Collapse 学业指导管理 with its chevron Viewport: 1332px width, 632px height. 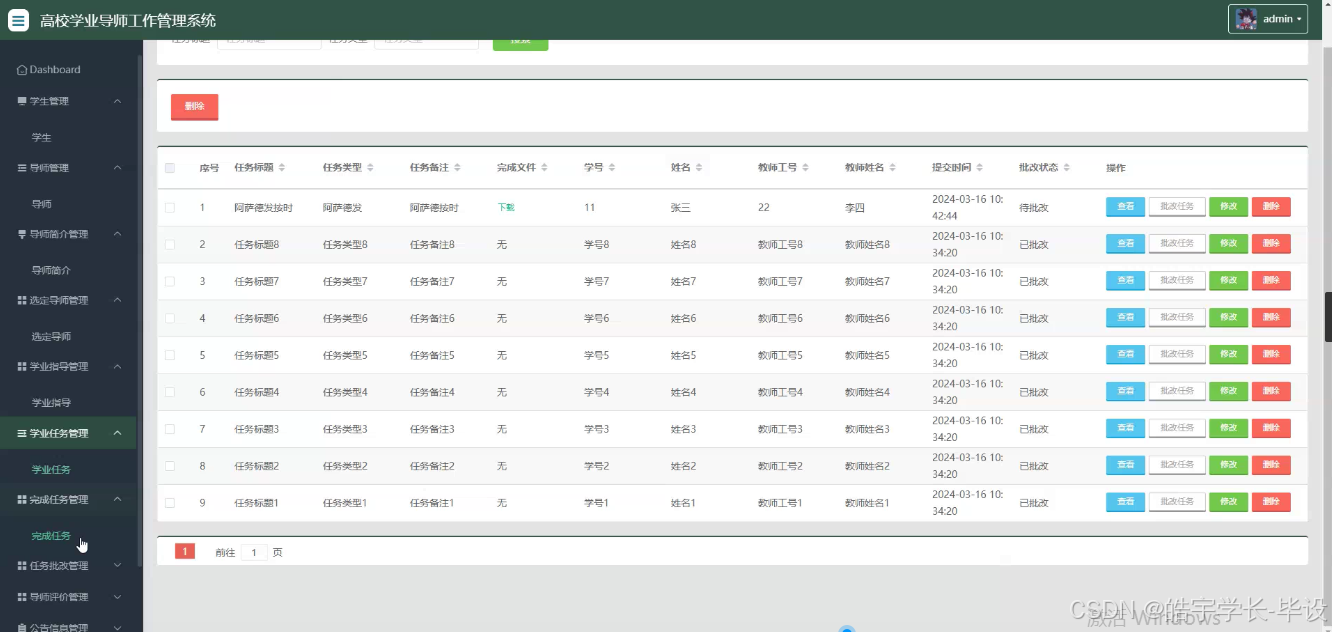(117, 367)
